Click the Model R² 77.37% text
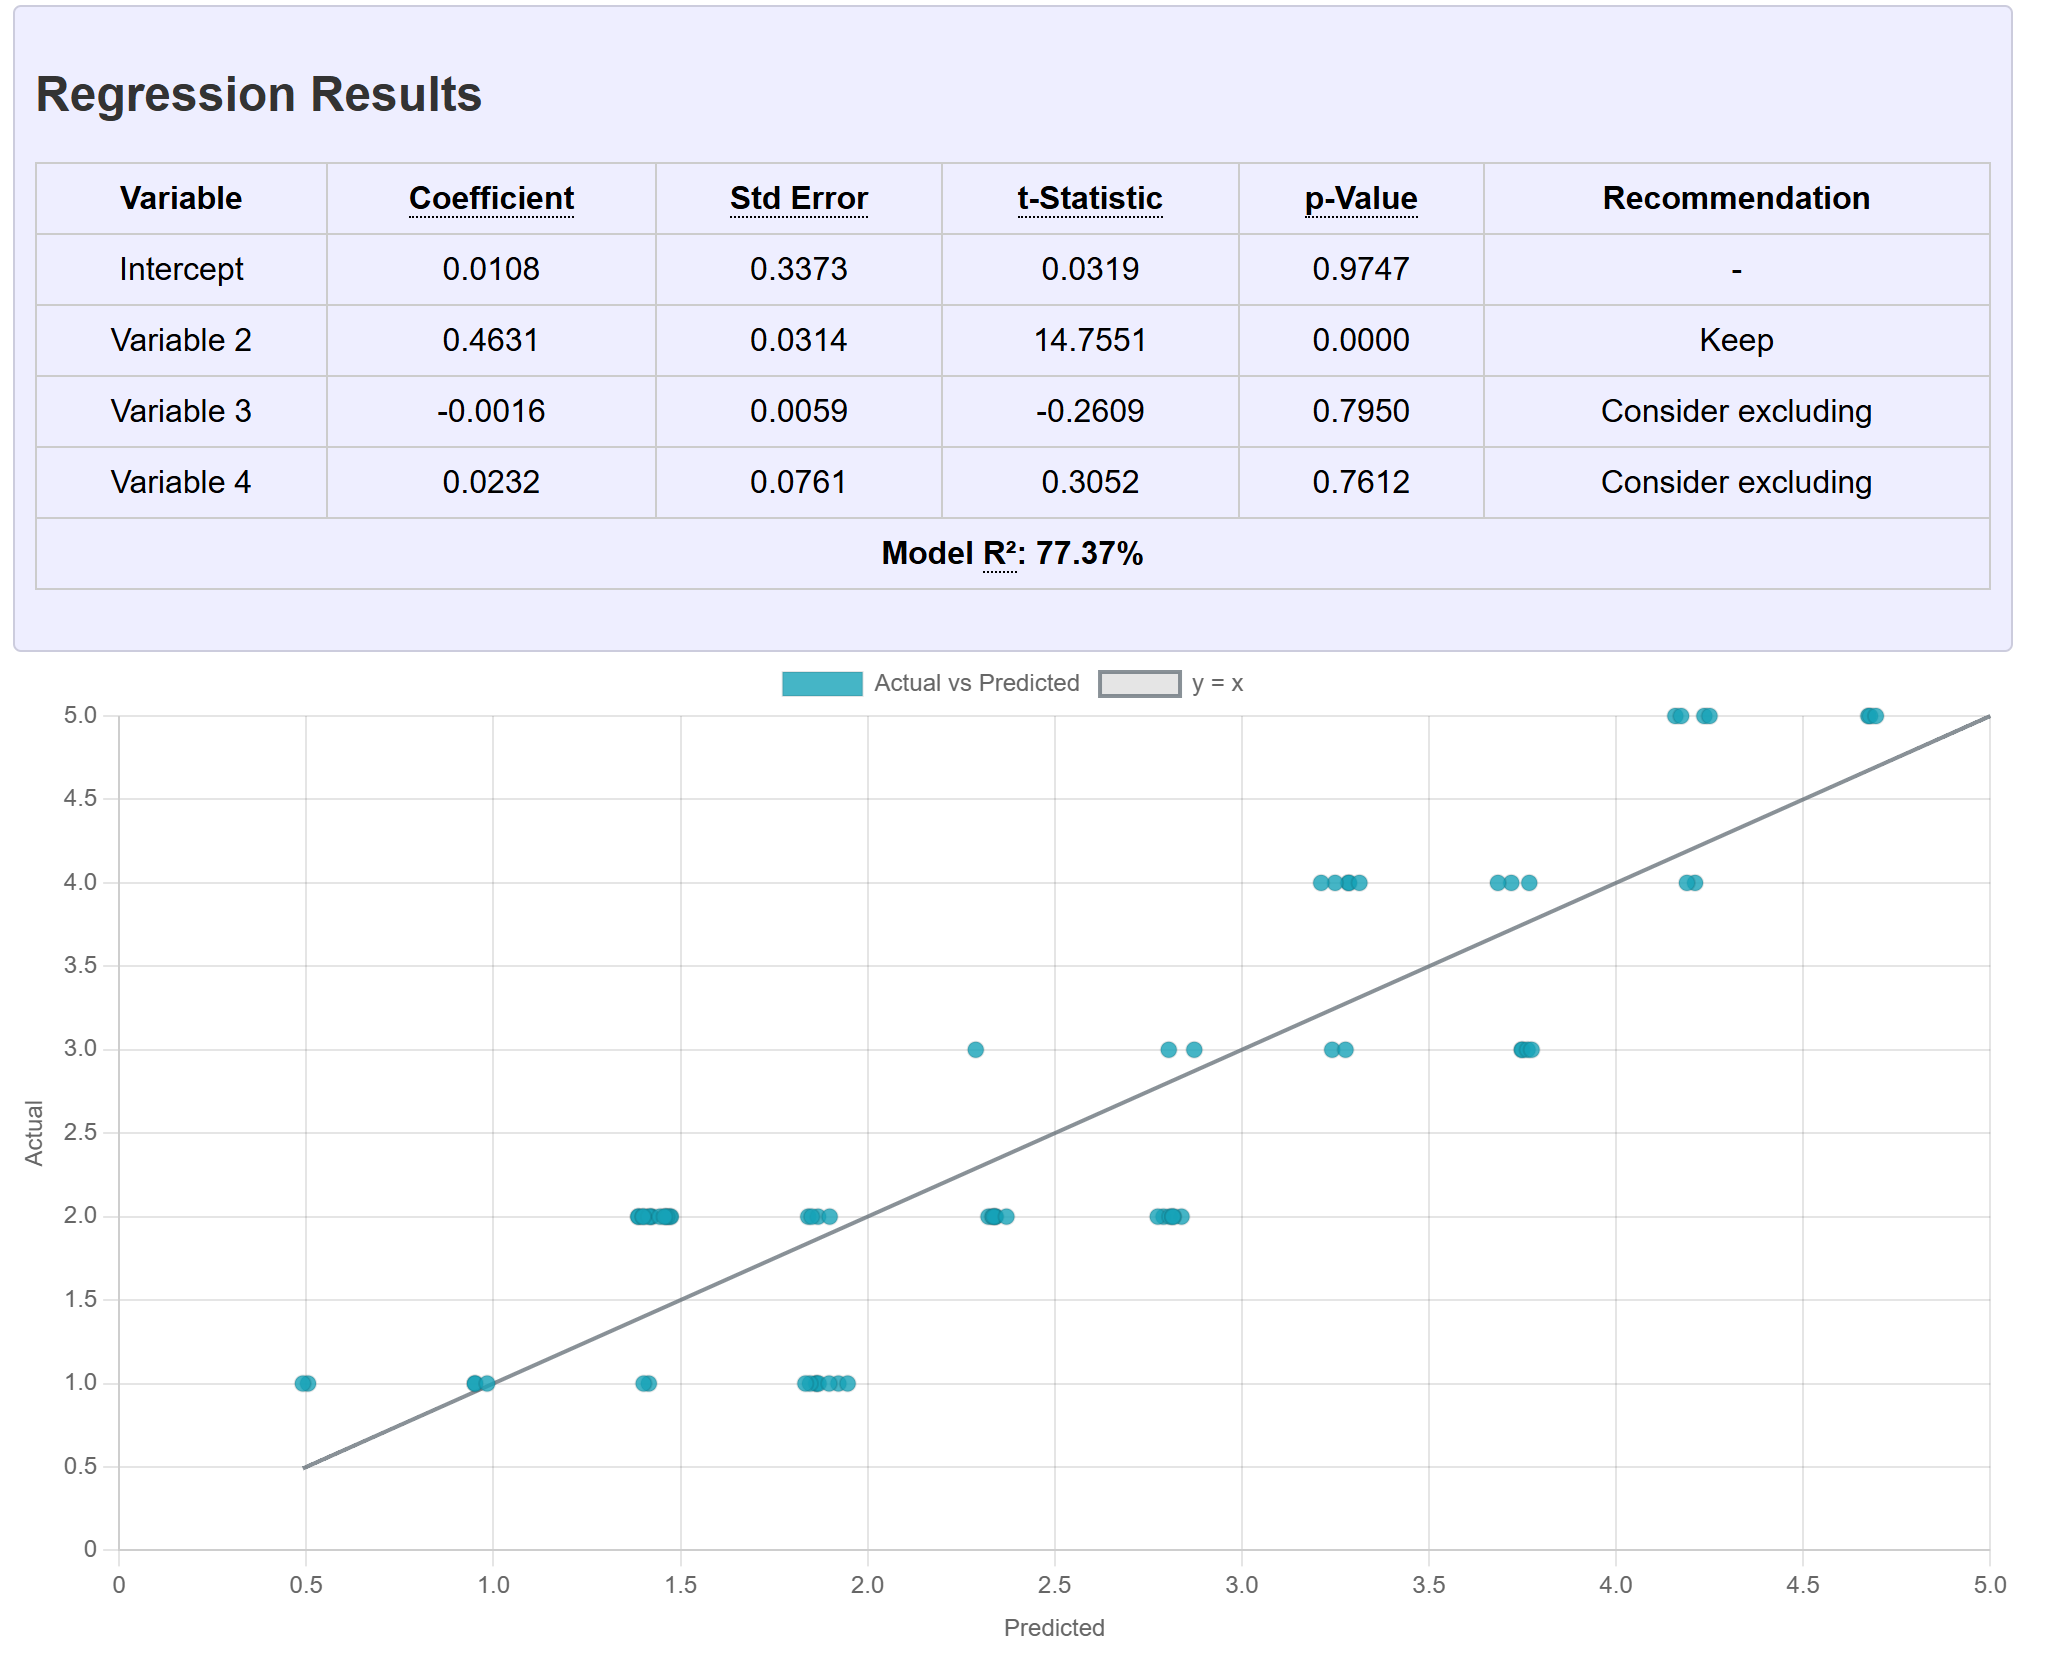The height and width of the screenshot is (1672, 2045). 1012,553
